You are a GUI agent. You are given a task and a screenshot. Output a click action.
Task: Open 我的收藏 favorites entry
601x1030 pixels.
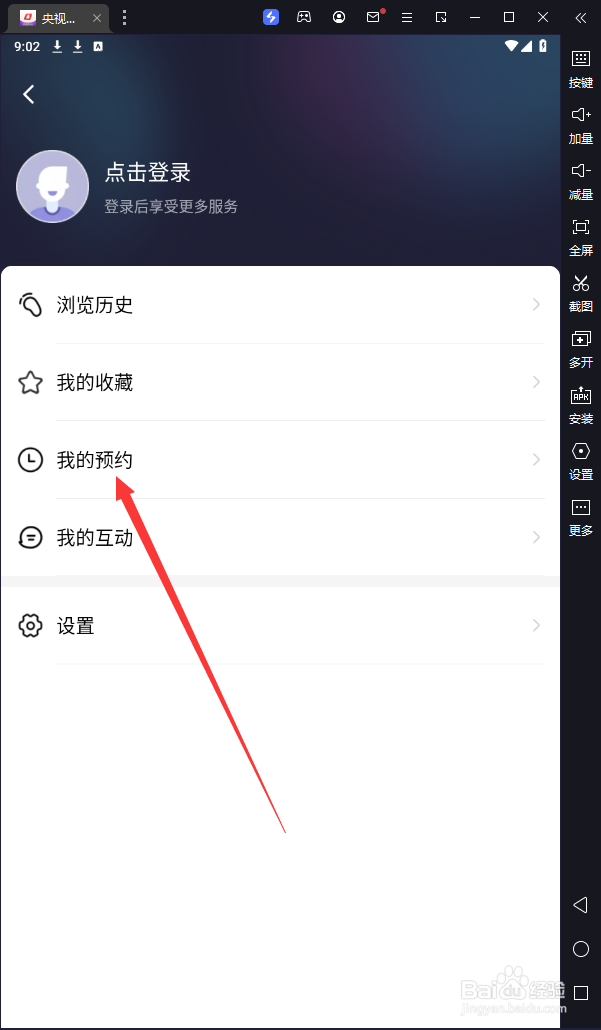[x=280, y=382]
